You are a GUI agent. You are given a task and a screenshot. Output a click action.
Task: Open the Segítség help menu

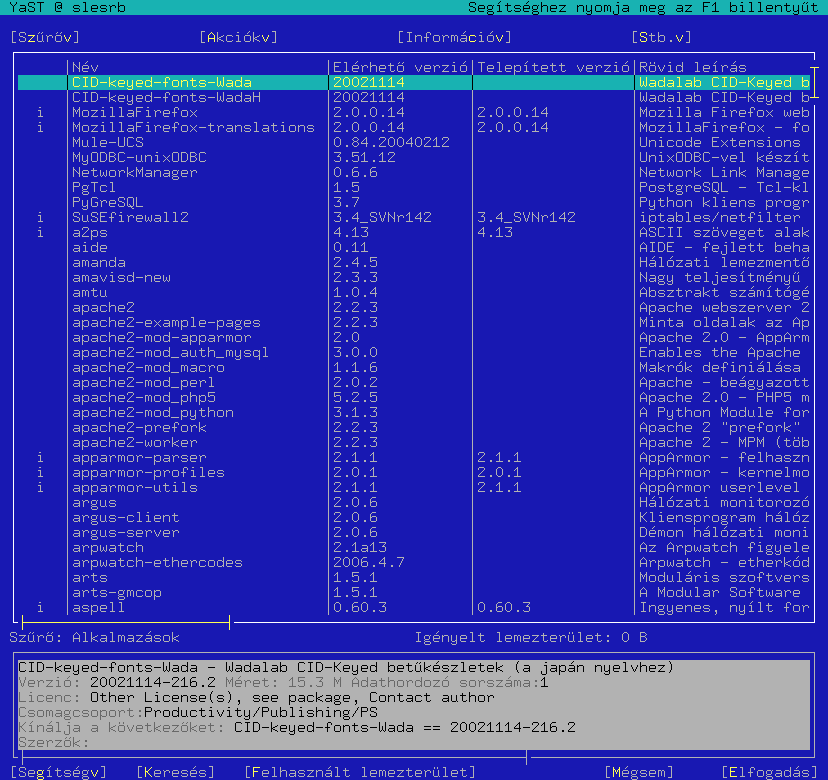[x=59, y=772]
